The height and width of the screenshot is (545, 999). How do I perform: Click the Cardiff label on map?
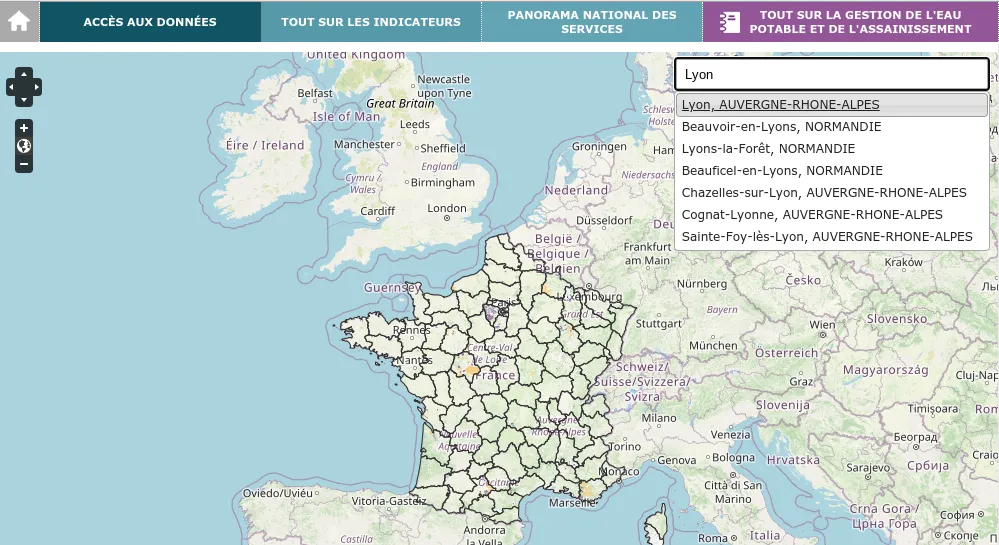378,211
